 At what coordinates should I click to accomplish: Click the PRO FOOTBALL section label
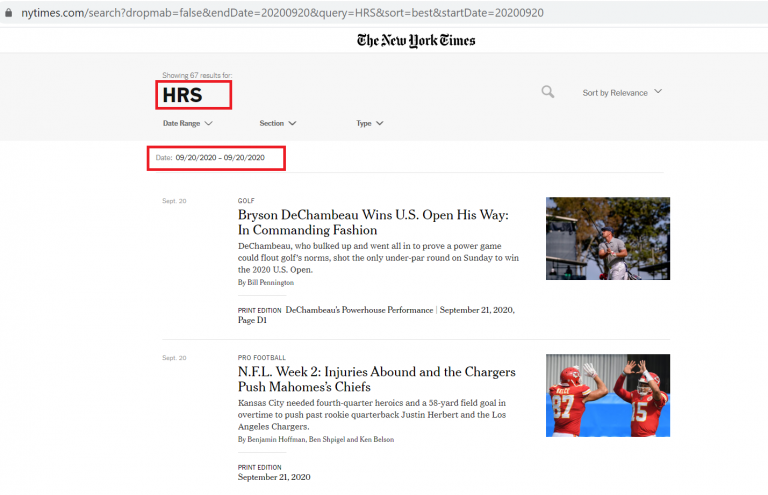262,358
